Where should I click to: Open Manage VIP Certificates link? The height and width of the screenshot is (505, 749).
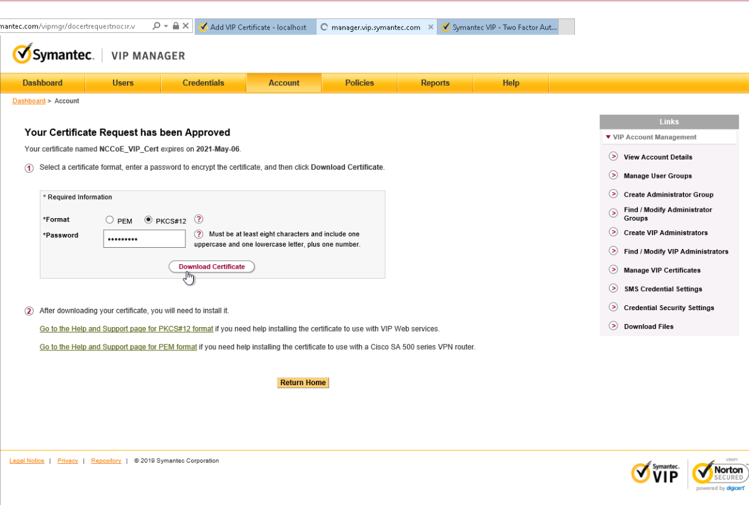coord(662,270)
